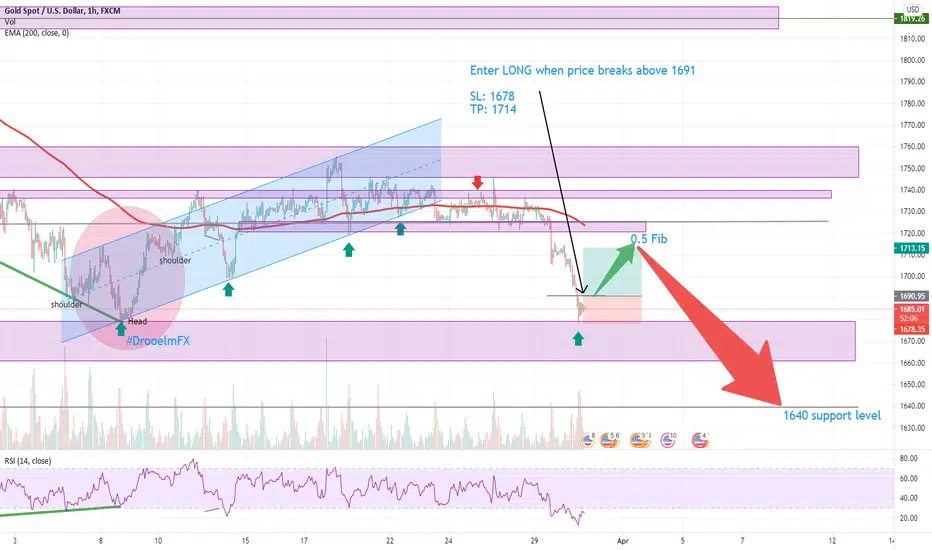
Task: Click the '22' label on the date axis
Action: tap(390, 540)
